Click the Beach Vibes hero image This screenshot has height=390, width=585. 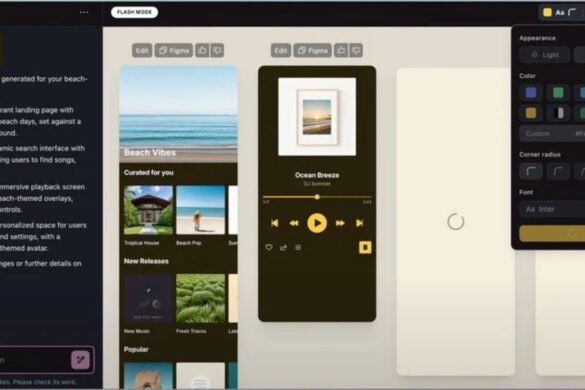178,115
